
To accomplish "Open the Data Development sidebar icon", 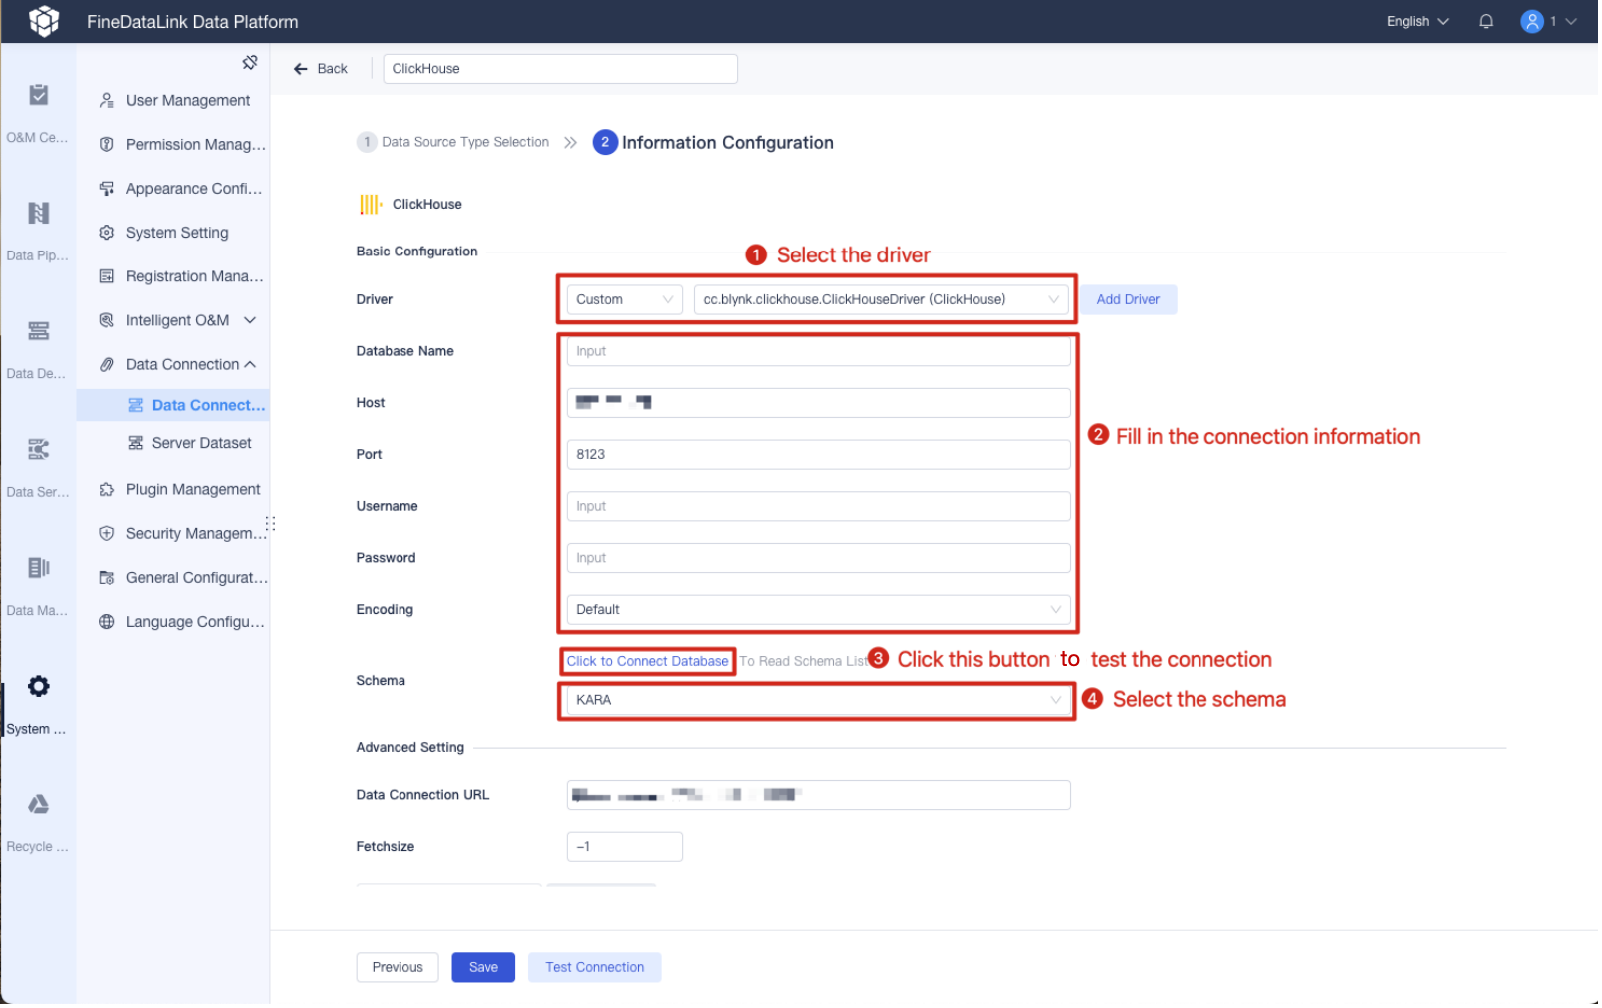I will pos(38,332).
